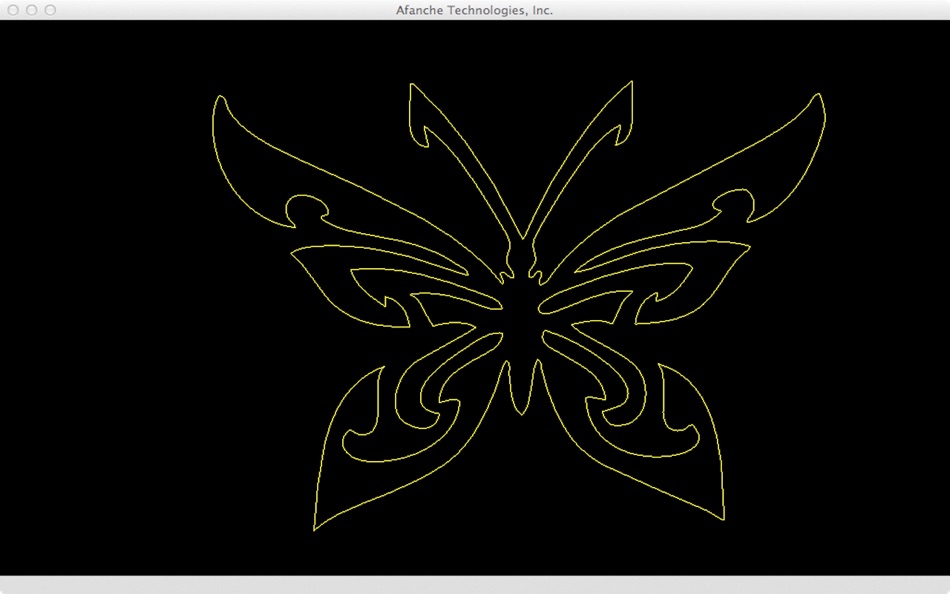Screen dimensions: 950x594
Task: Click the third zoom window button
Action: (x=50, y=10)
